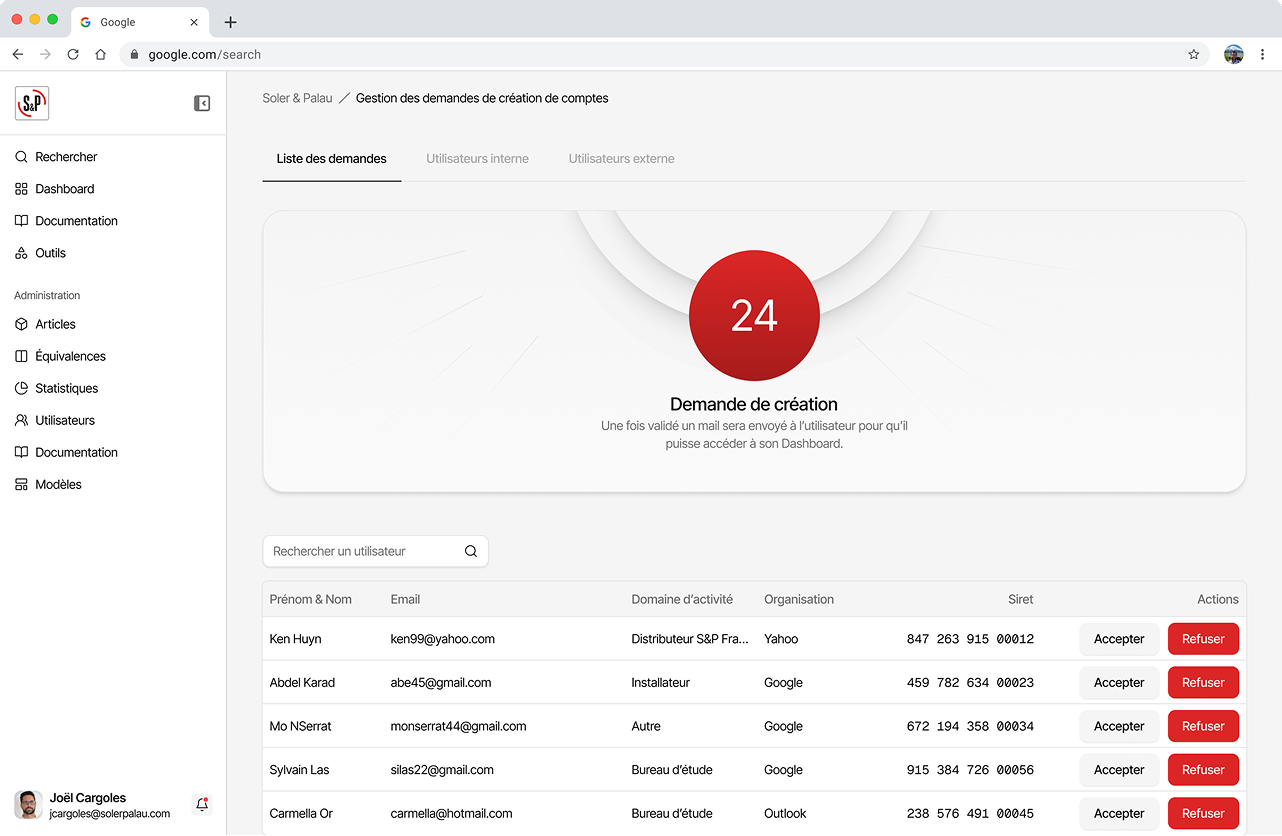
Task: Open Joël Cargoles' profile avatar
Action: (28, 804)
